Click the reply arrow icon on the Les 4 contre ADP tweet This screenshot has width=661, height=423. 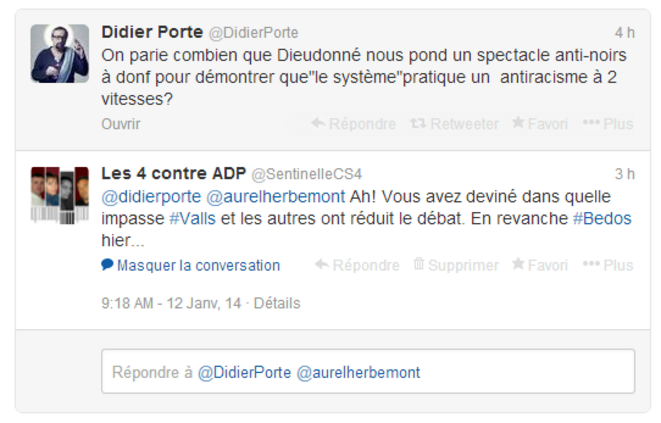(322, 264)
